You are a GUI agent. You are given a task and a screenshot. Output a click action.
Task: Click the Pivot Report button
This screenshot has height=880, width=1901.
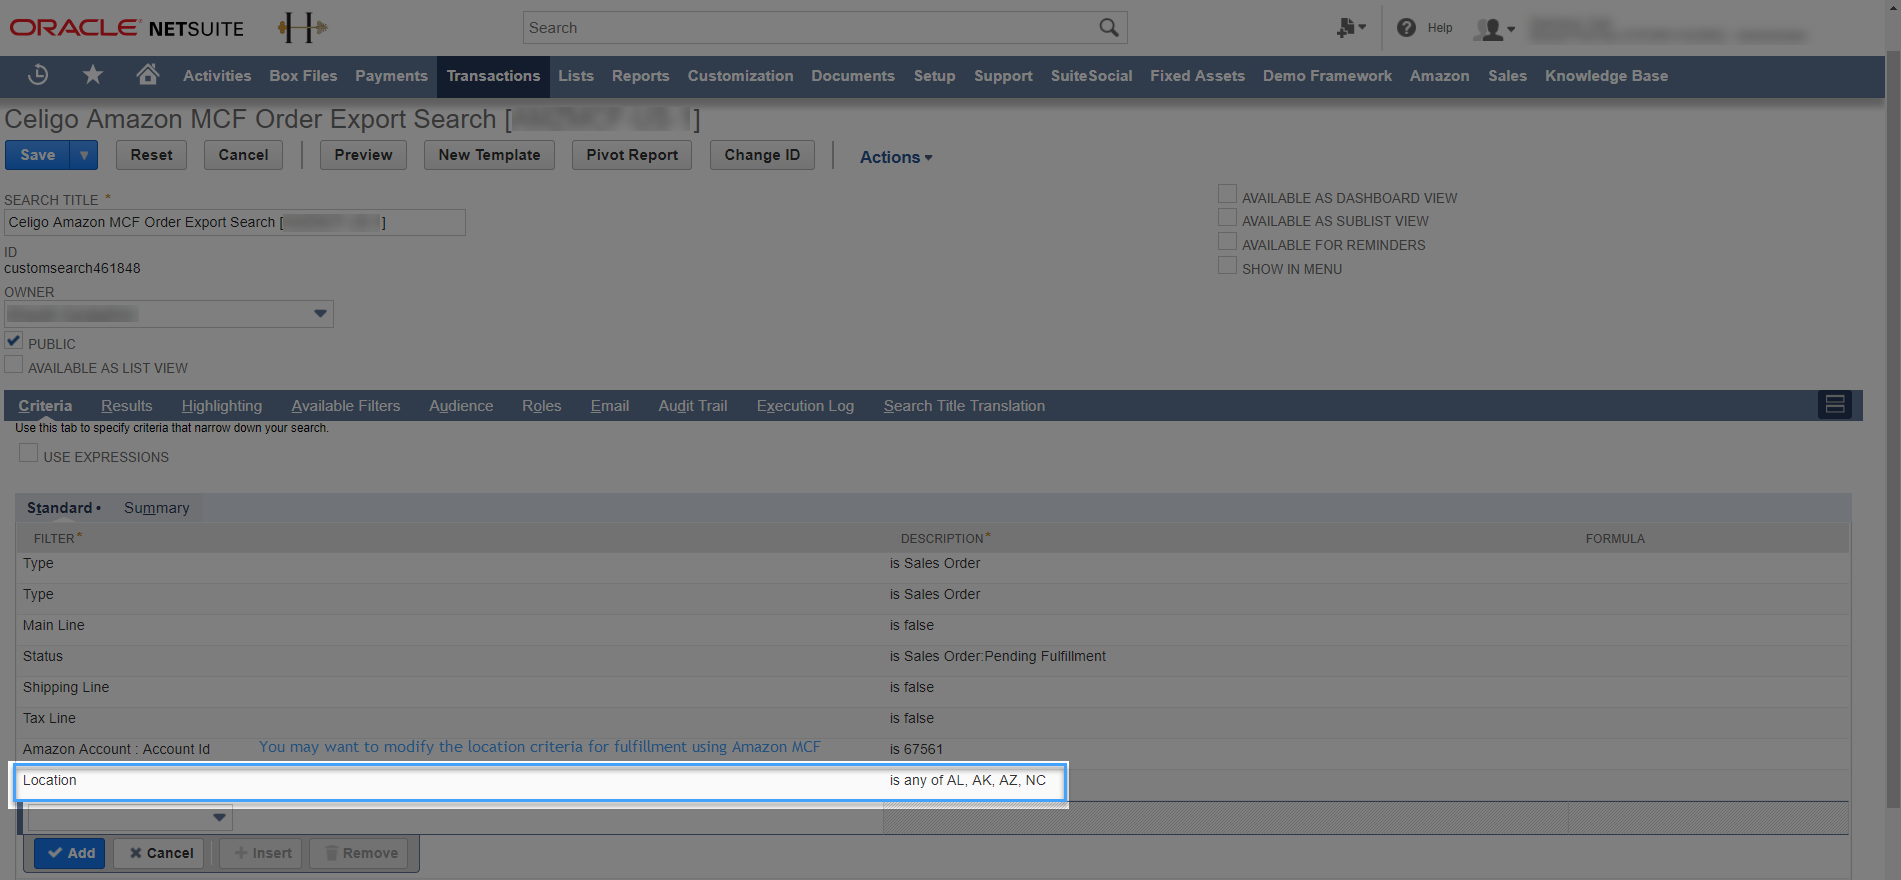click(x=632, y=155)
